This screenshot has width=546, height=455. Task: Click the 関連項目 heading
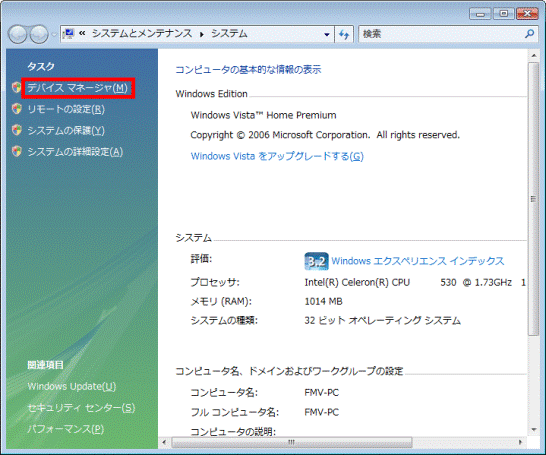point(46,365)
